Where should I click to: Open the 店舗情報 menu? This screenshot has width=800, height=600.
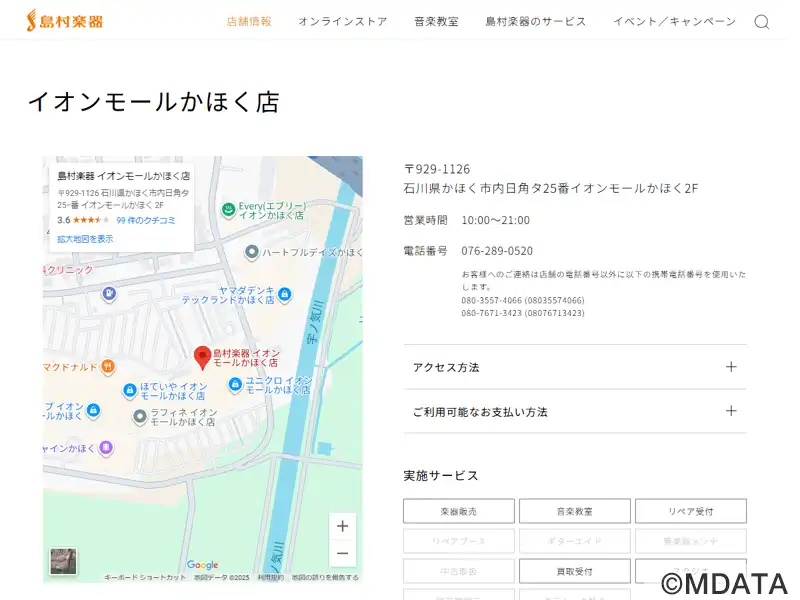tap(249, 21)
